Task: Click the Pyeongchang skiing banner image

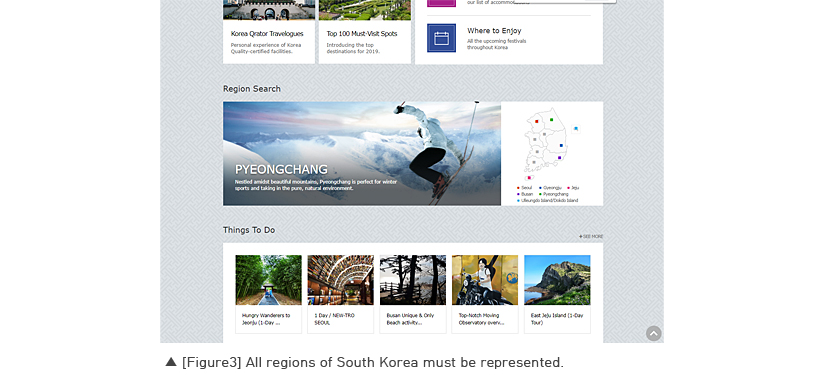Action: click(362, 154)
